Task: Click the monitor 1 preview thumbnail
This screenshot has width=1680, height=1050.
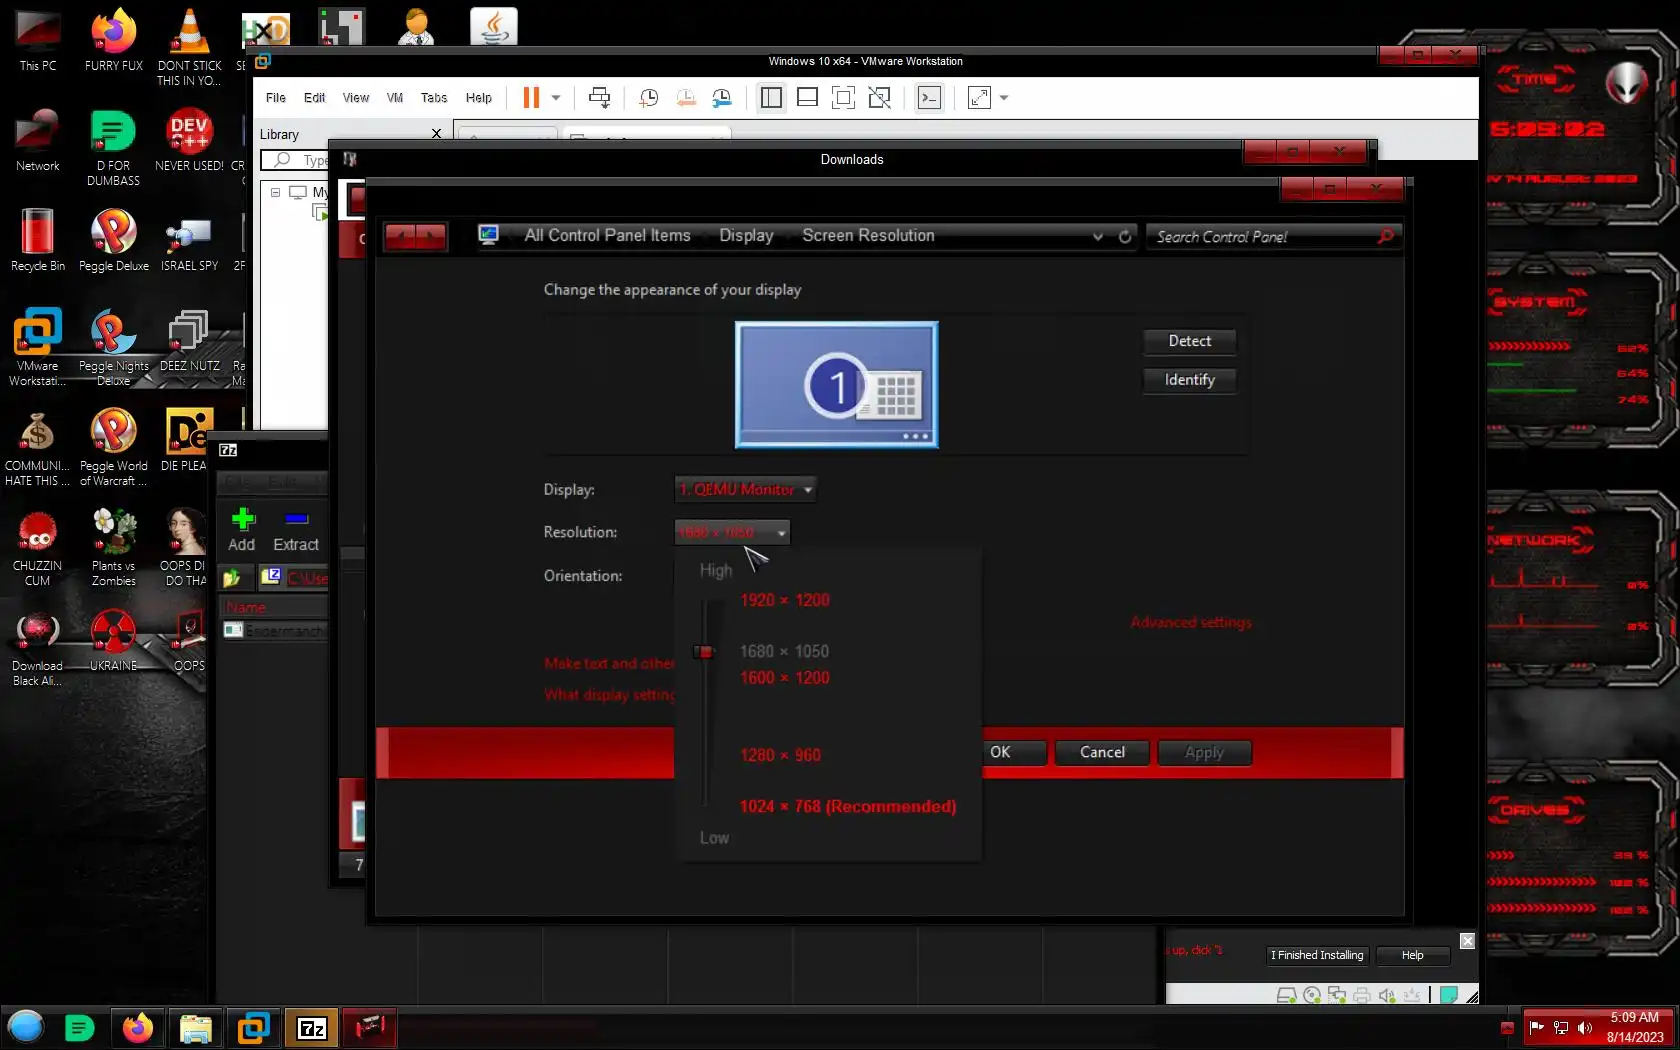Action: click(x=837, y=385)
